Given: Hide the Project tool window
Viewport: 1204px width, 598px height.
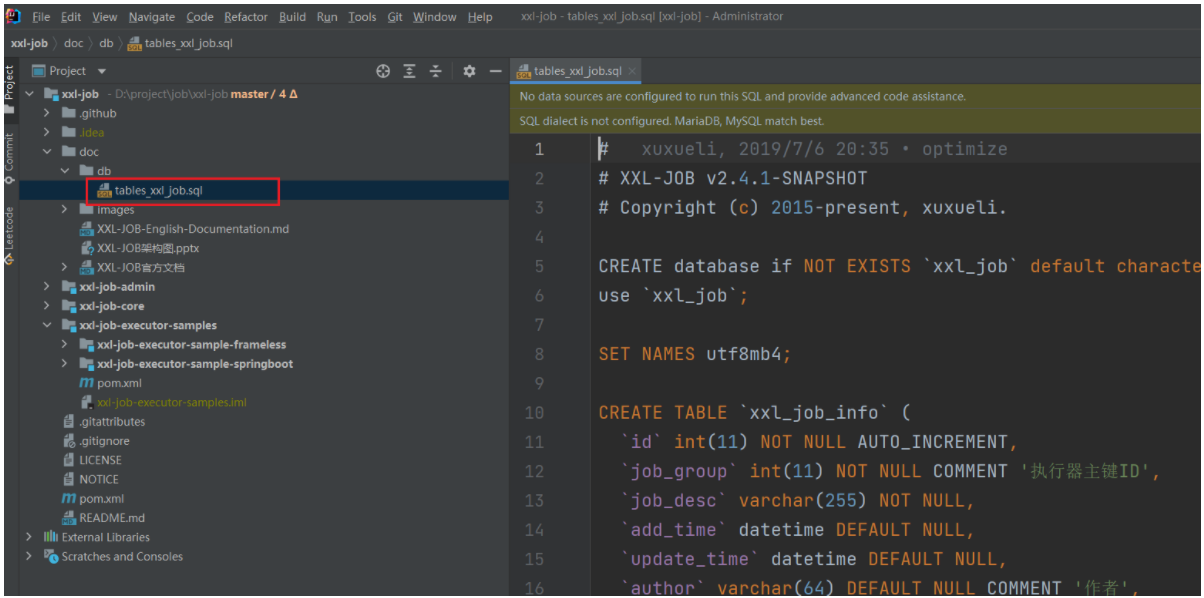Looking at the screenshot, I should tap(494, 71).
